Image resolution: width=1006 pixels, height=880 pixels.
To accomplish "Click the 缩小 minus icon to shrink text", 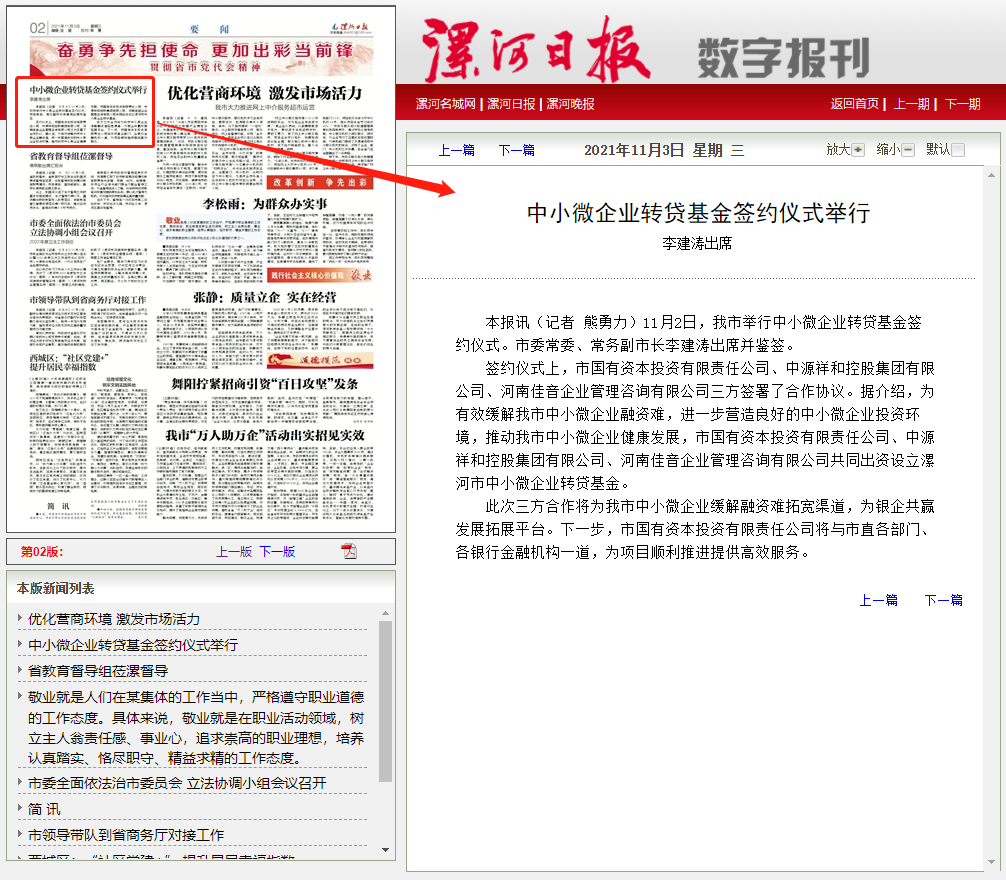I will pyautogui.click(x=908, y=150).
